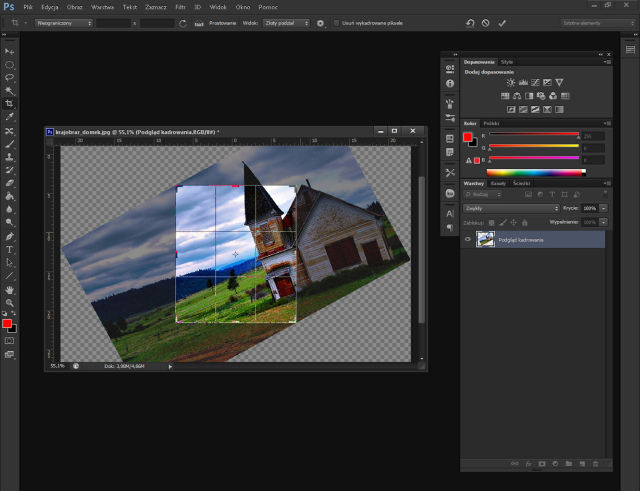The width and height of the screenshot is (640, 491).
Task: Select the Pen tool
Action: [x=9, y=236]
